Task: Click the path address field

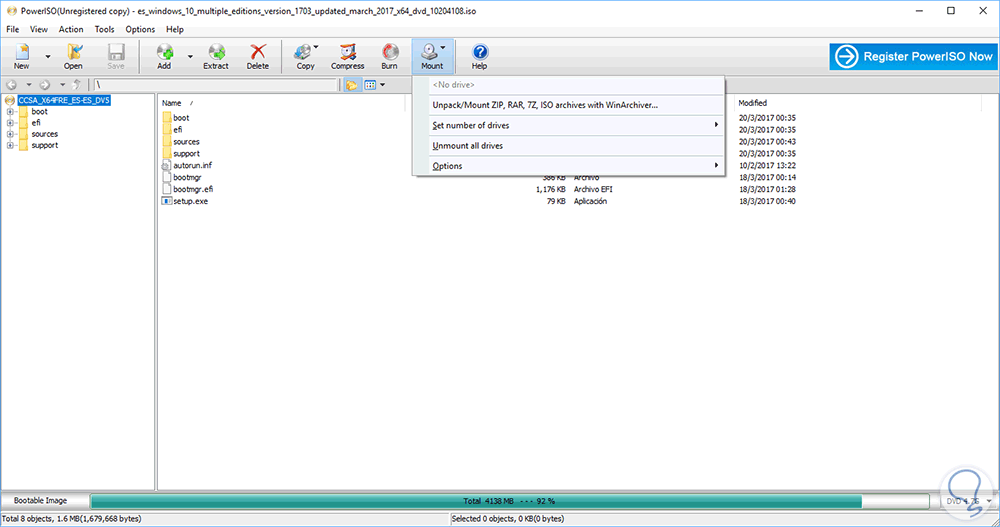Action: (x=215, y=85)
